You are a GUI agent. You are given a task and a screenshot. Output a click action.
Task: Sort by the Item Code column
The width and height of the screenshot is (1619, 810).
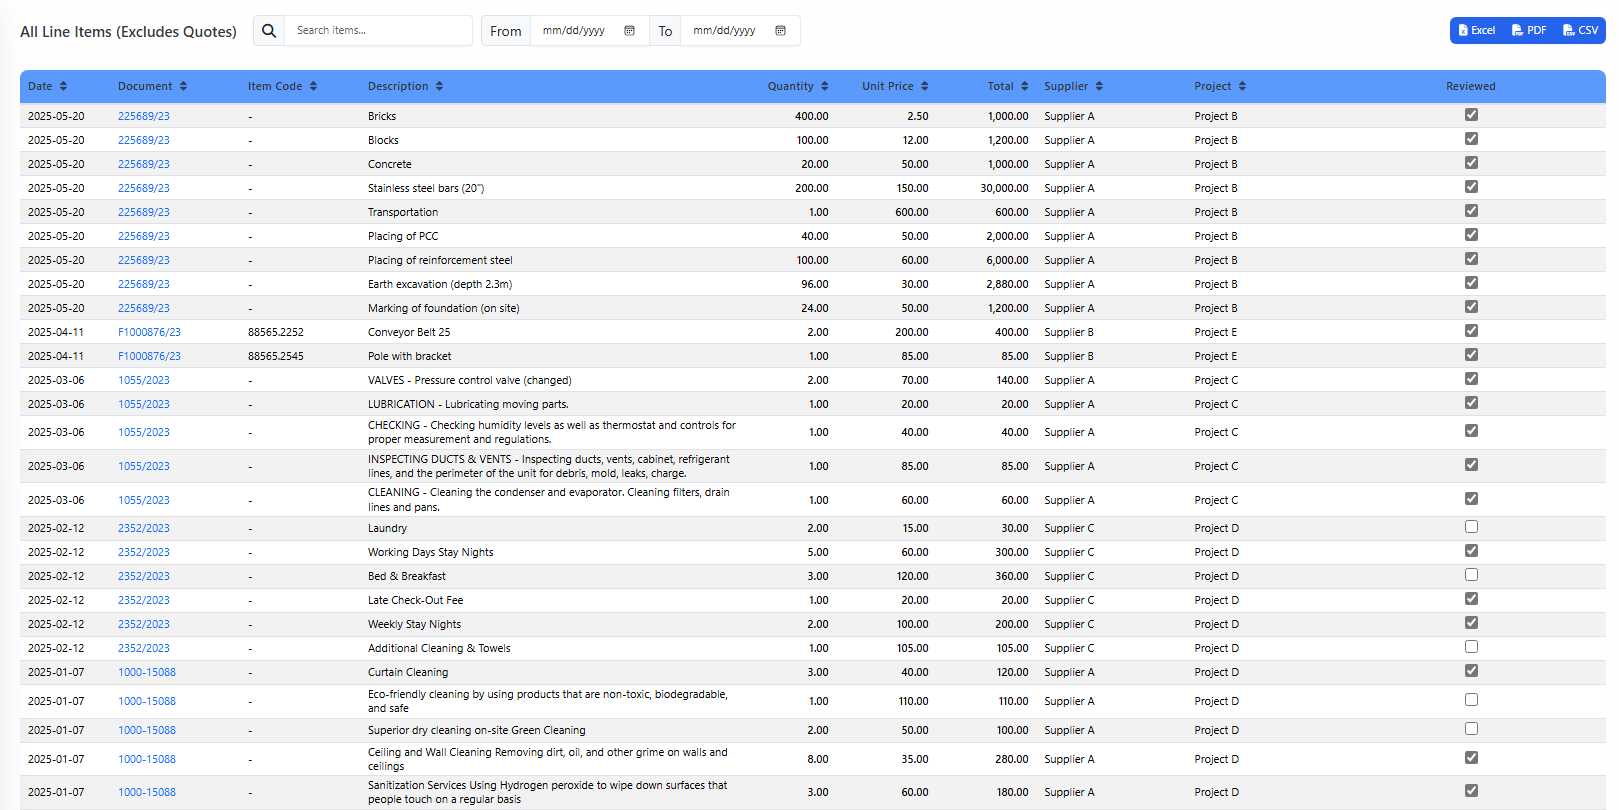[282, 86]
